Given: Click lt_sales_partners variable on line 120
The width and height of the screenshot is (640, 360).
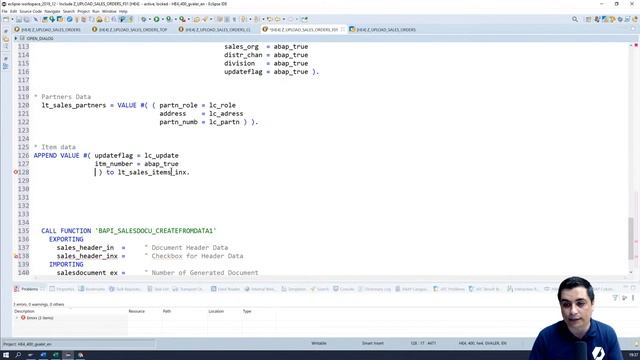Looking at the screenshot, I should tap(73, 105).
